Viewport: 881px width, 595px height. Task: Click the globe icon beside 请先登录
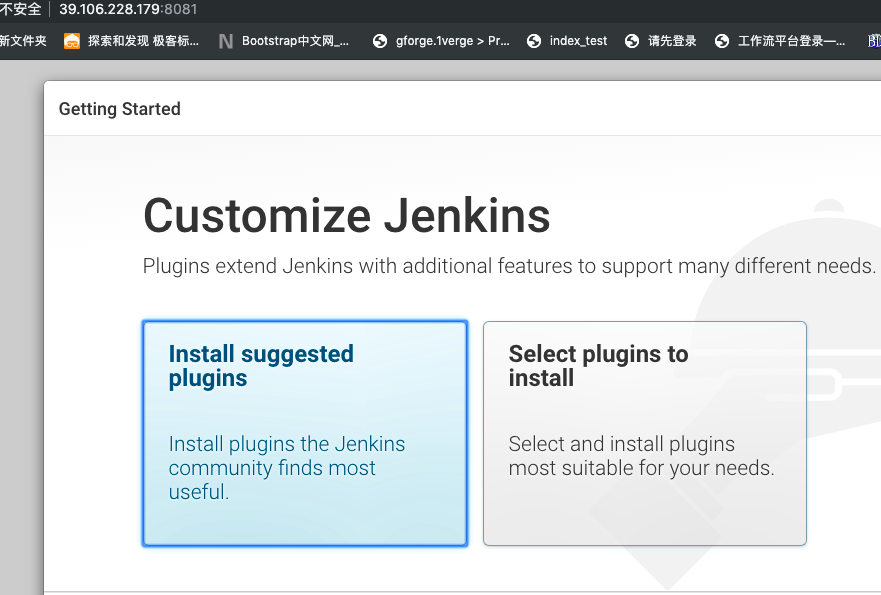tap(632, 41)
